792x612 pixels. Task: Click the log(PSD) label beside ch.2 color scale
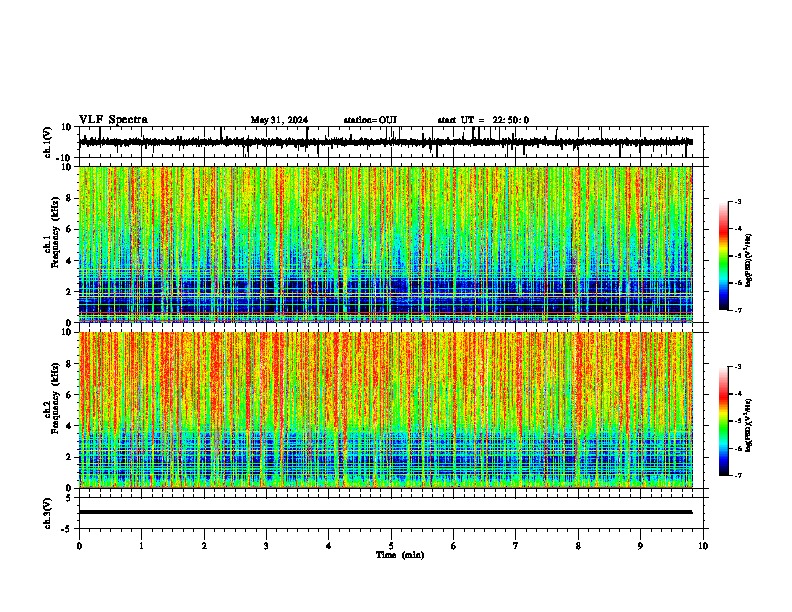point(749,426)
